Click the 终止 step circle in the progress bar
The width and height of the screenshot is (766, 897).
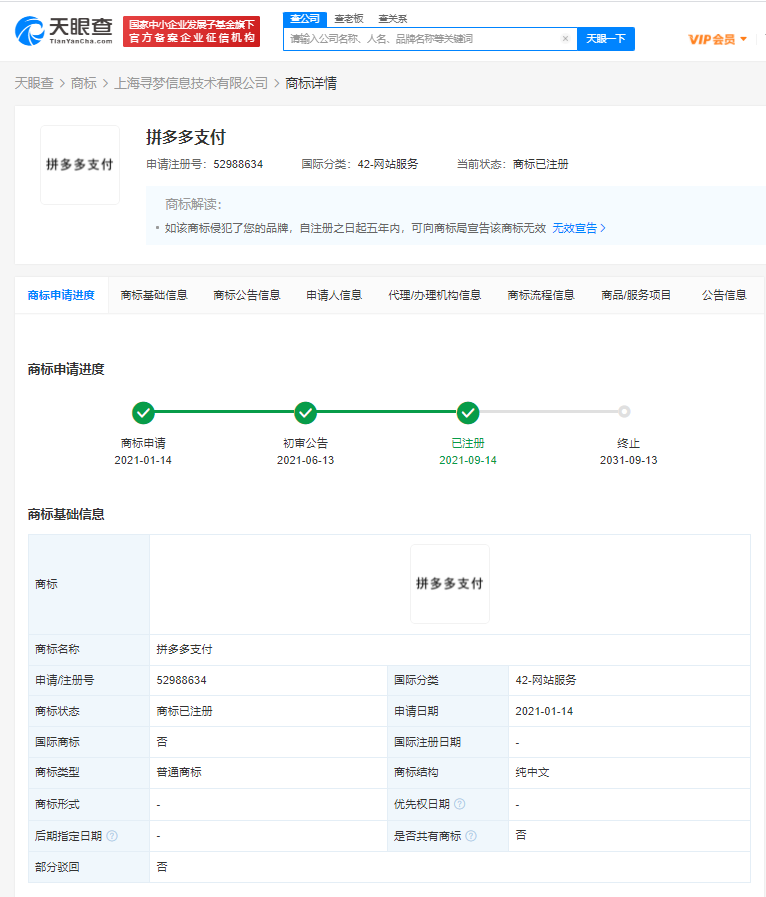(x=624, y=411)
